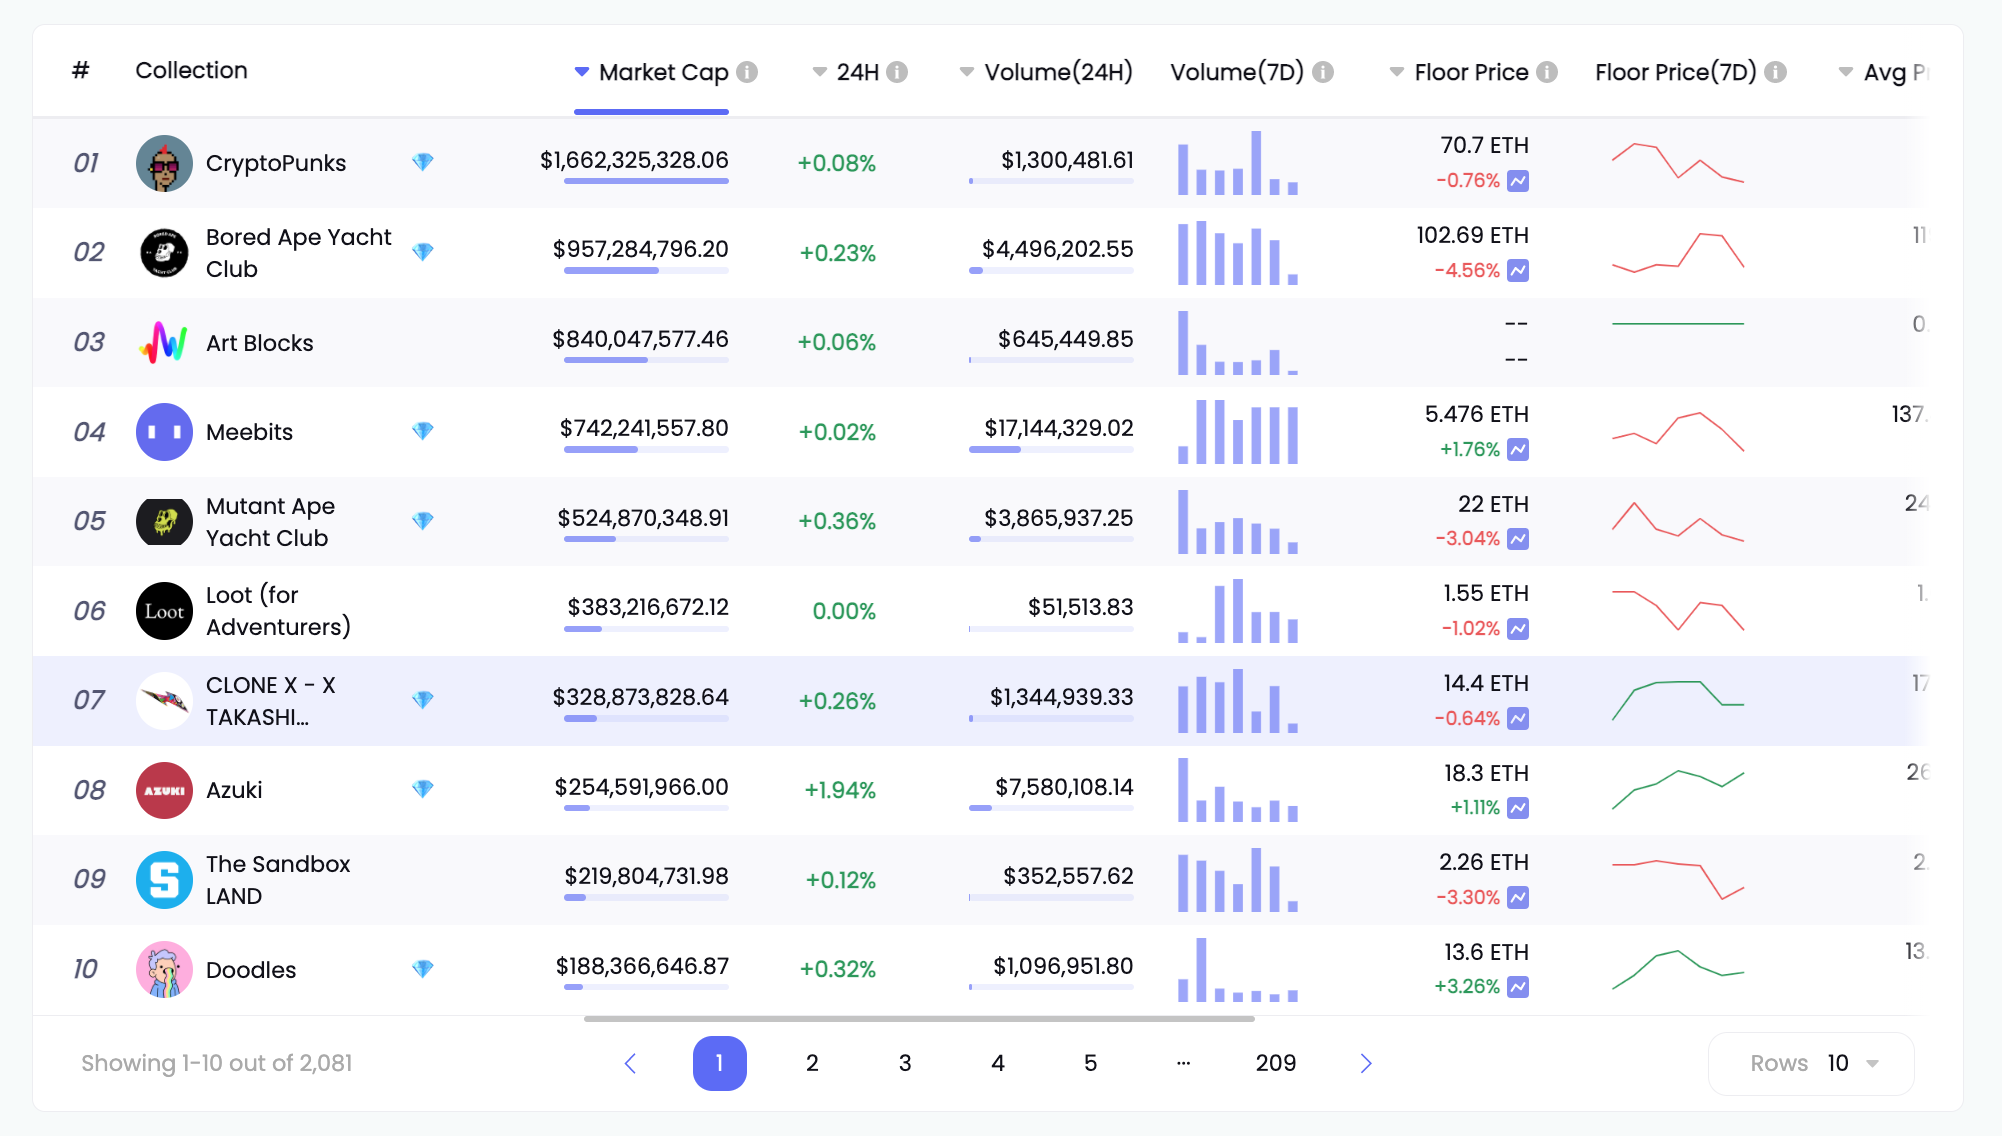Click the Collection column header
Image resolution: width=2002 pixels, height=1136 pixels.
click(x=191, y=70)
